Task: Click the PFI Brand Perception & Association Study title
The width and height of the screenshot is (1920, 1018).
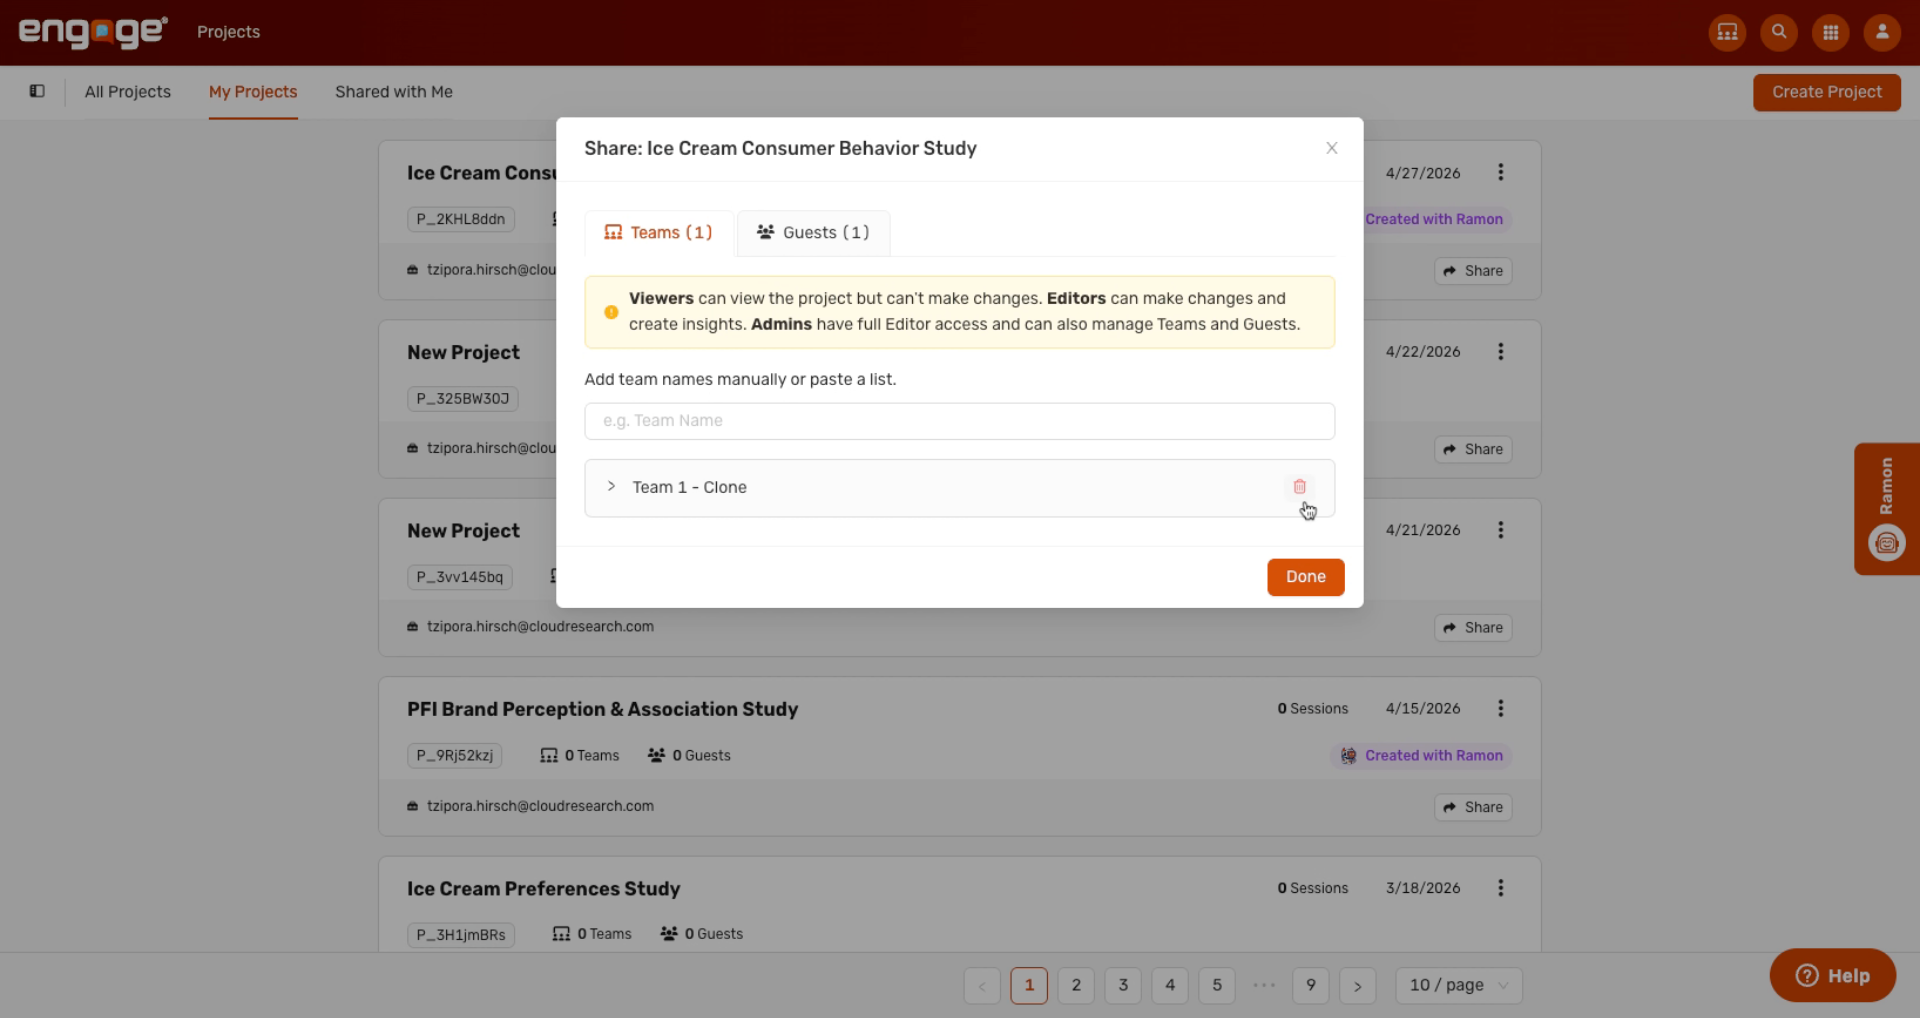Action: pos(602,709)
